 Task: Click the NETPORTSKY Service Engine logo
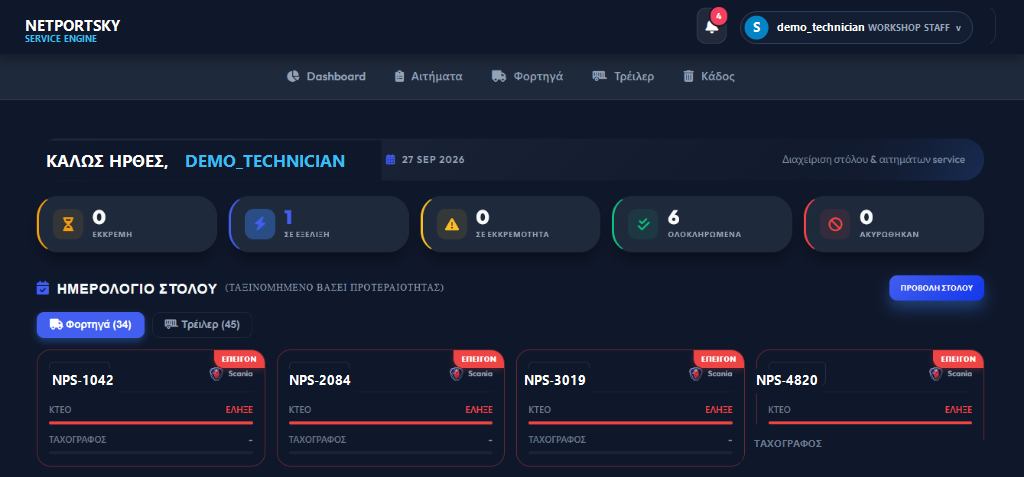click(72, 31)
